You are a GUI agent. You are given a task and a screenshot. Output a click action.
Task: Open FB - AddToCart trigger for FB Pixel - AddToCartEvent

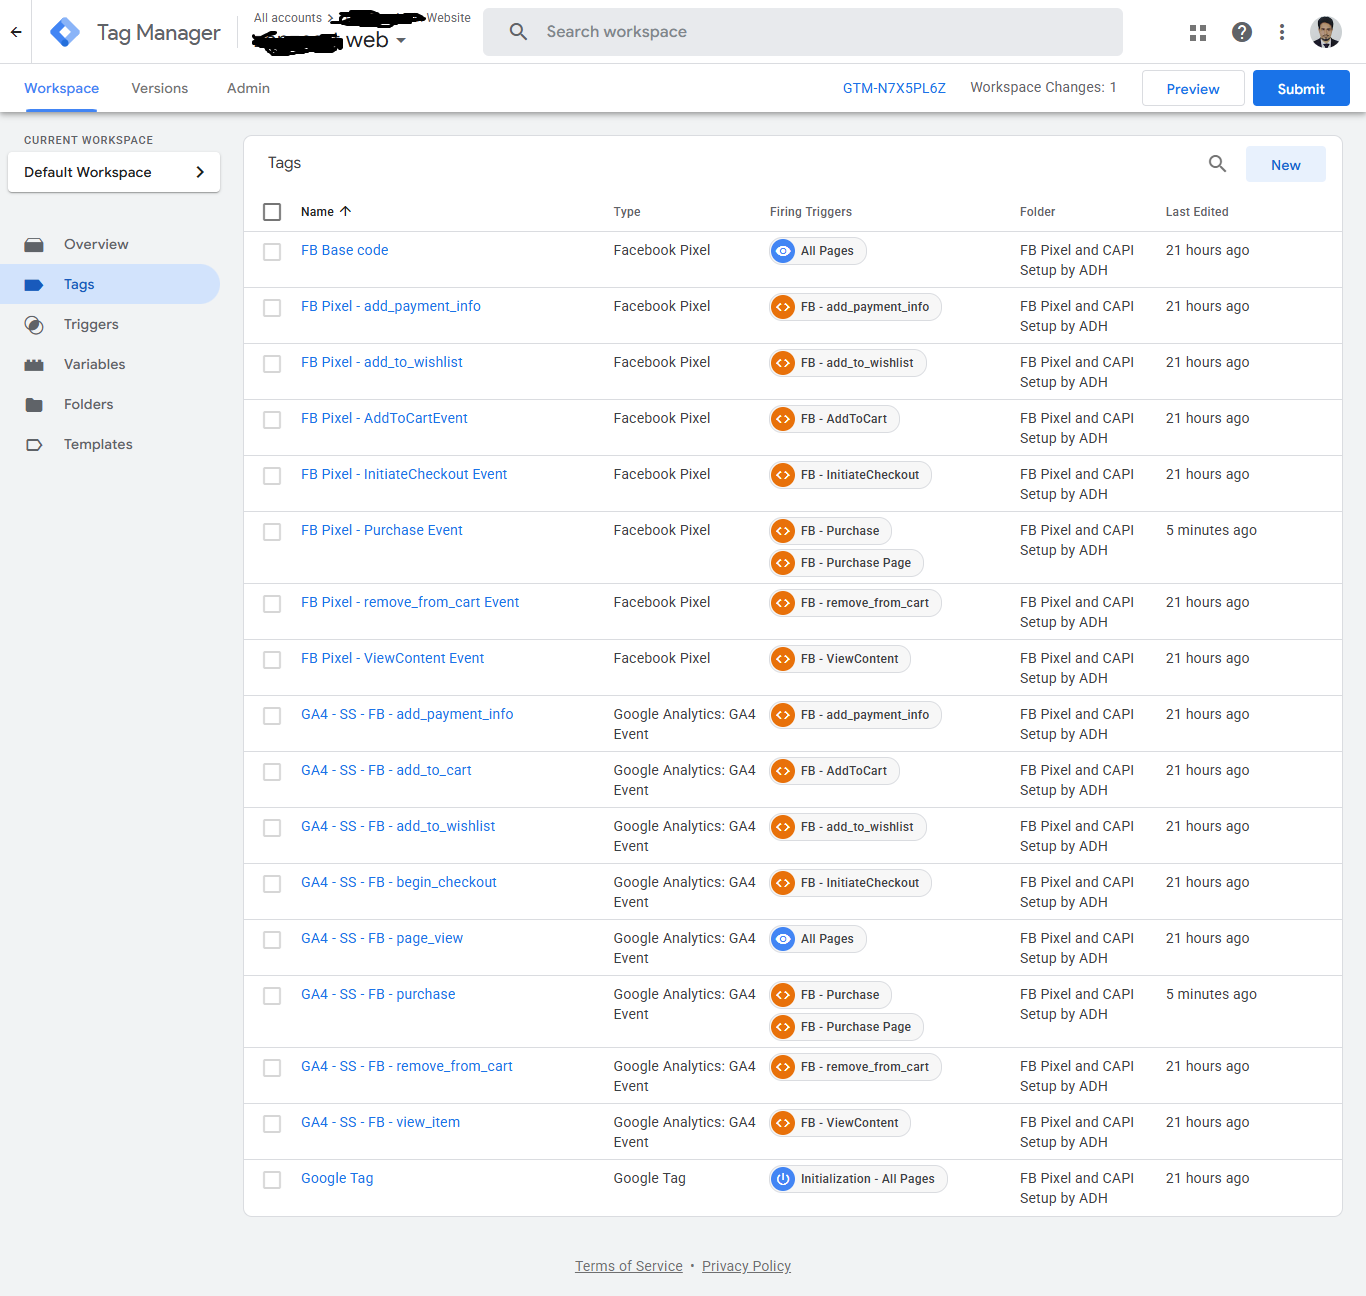tap(834, 419)
